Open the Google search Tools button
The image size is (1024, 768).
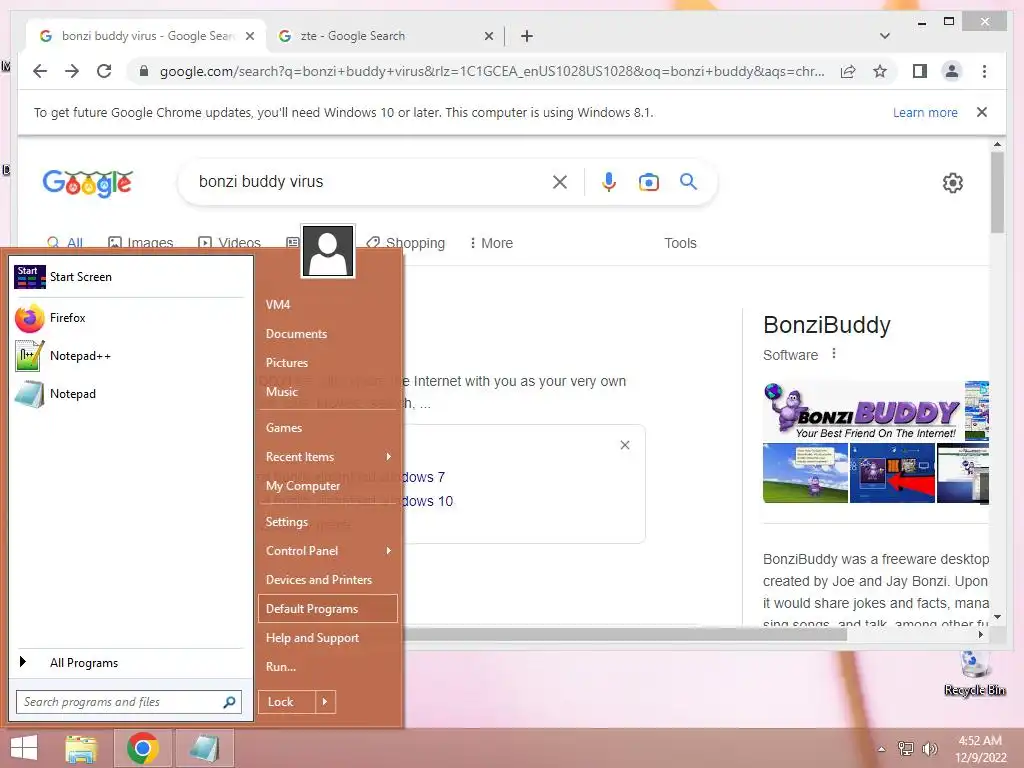[680, 243]
